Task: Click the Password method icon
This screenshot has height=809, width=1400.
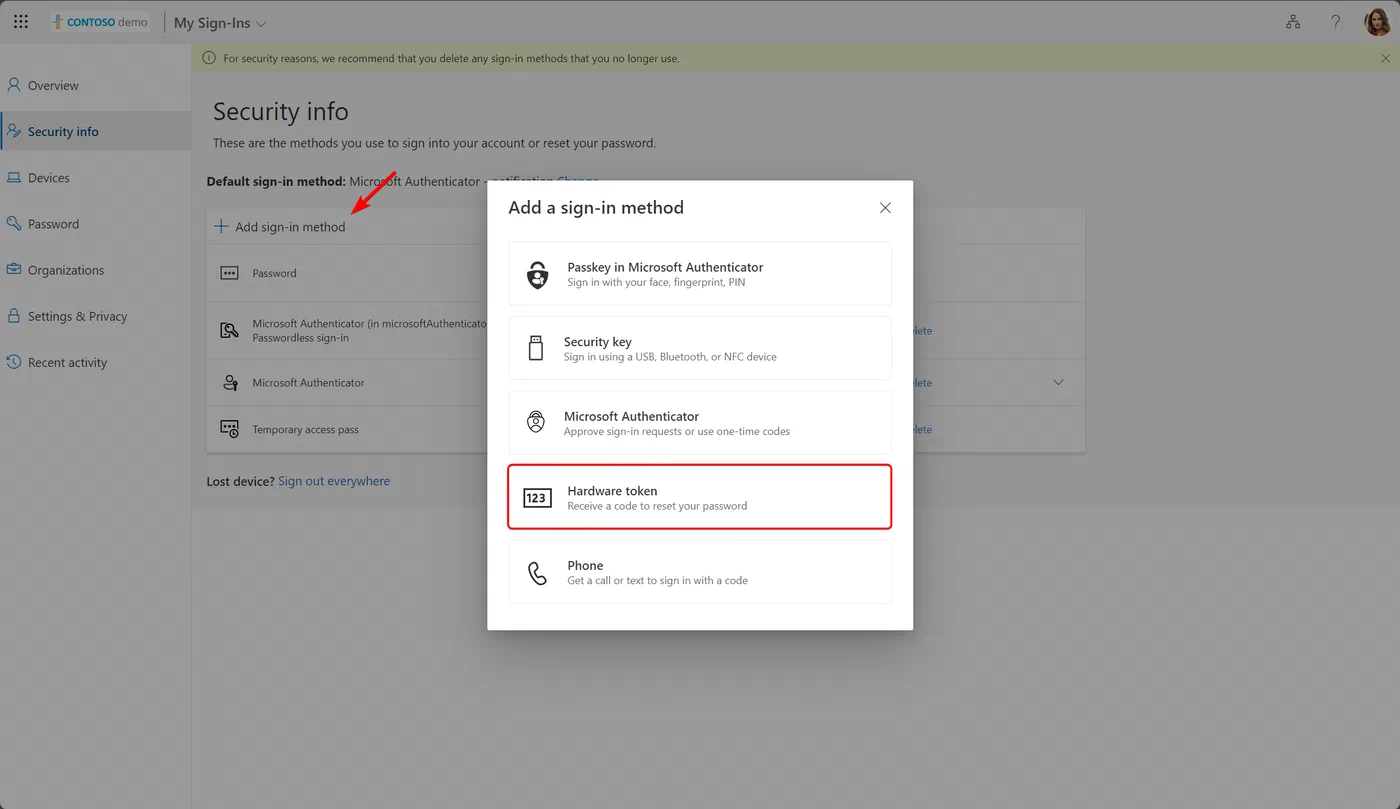Action: (230, 273)
